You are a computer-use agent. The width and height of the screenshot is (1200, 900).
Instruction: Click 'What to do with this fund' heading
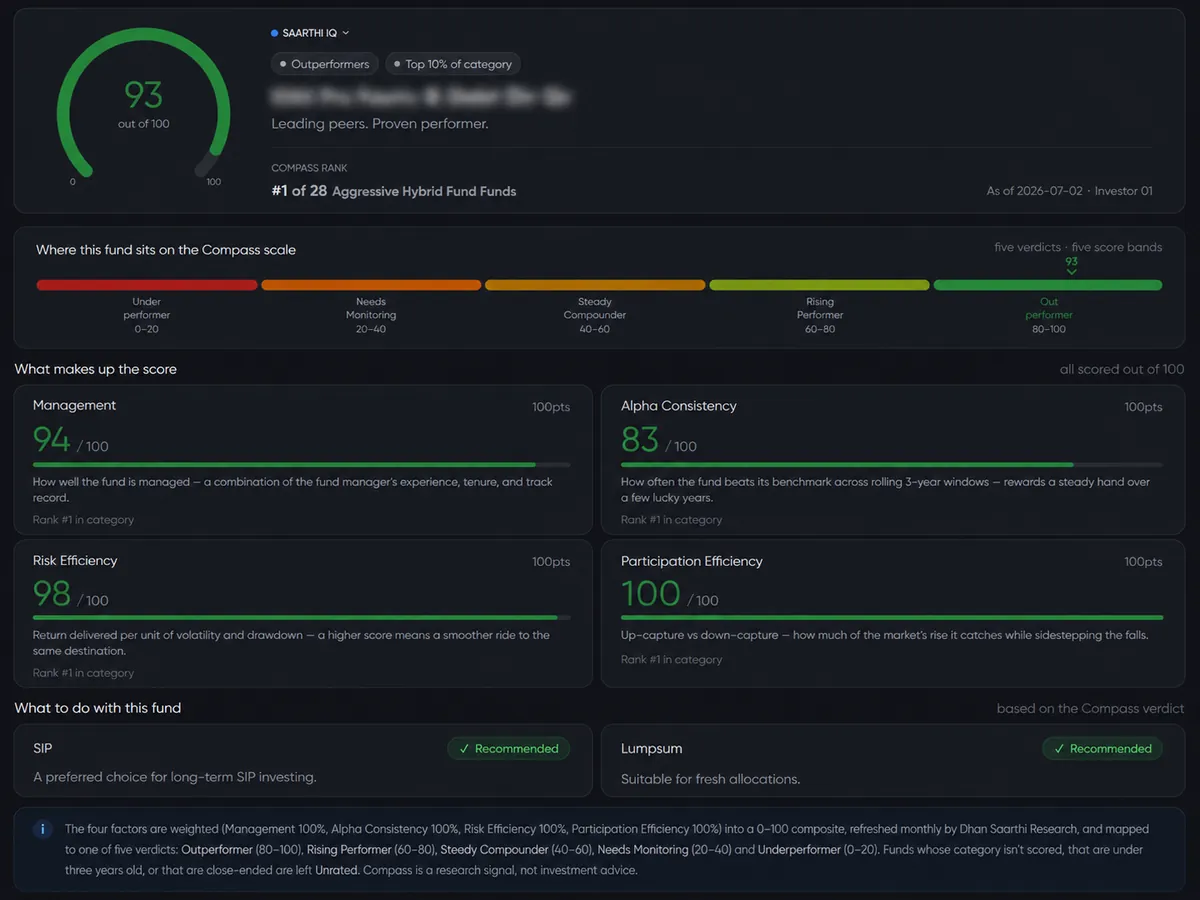pyautogui.click(x=97, y=708)
